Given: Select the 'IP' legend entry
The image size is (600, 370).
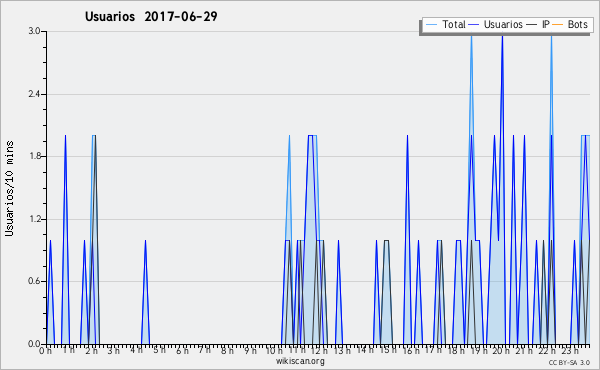Looking at the screenshot, I should [546, 24].
